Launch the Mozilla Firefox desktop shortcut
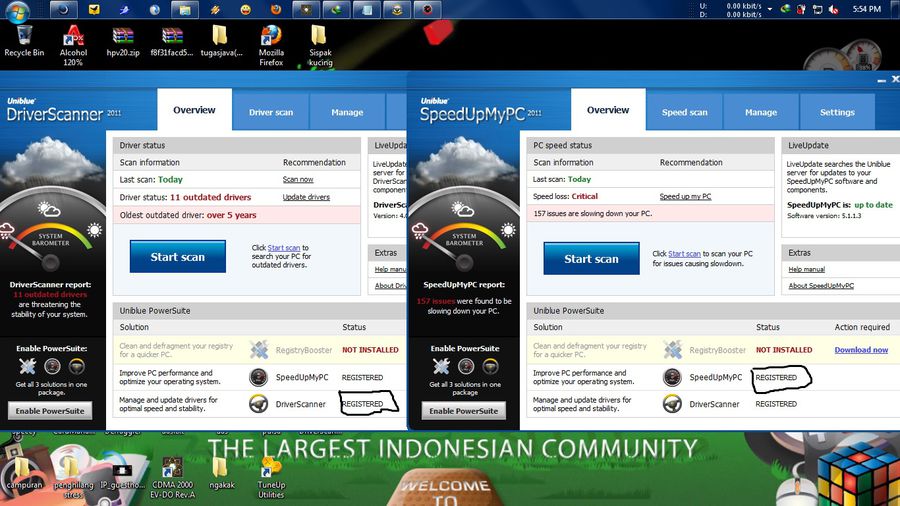This screenshot has width=900, height=506. 271,46
